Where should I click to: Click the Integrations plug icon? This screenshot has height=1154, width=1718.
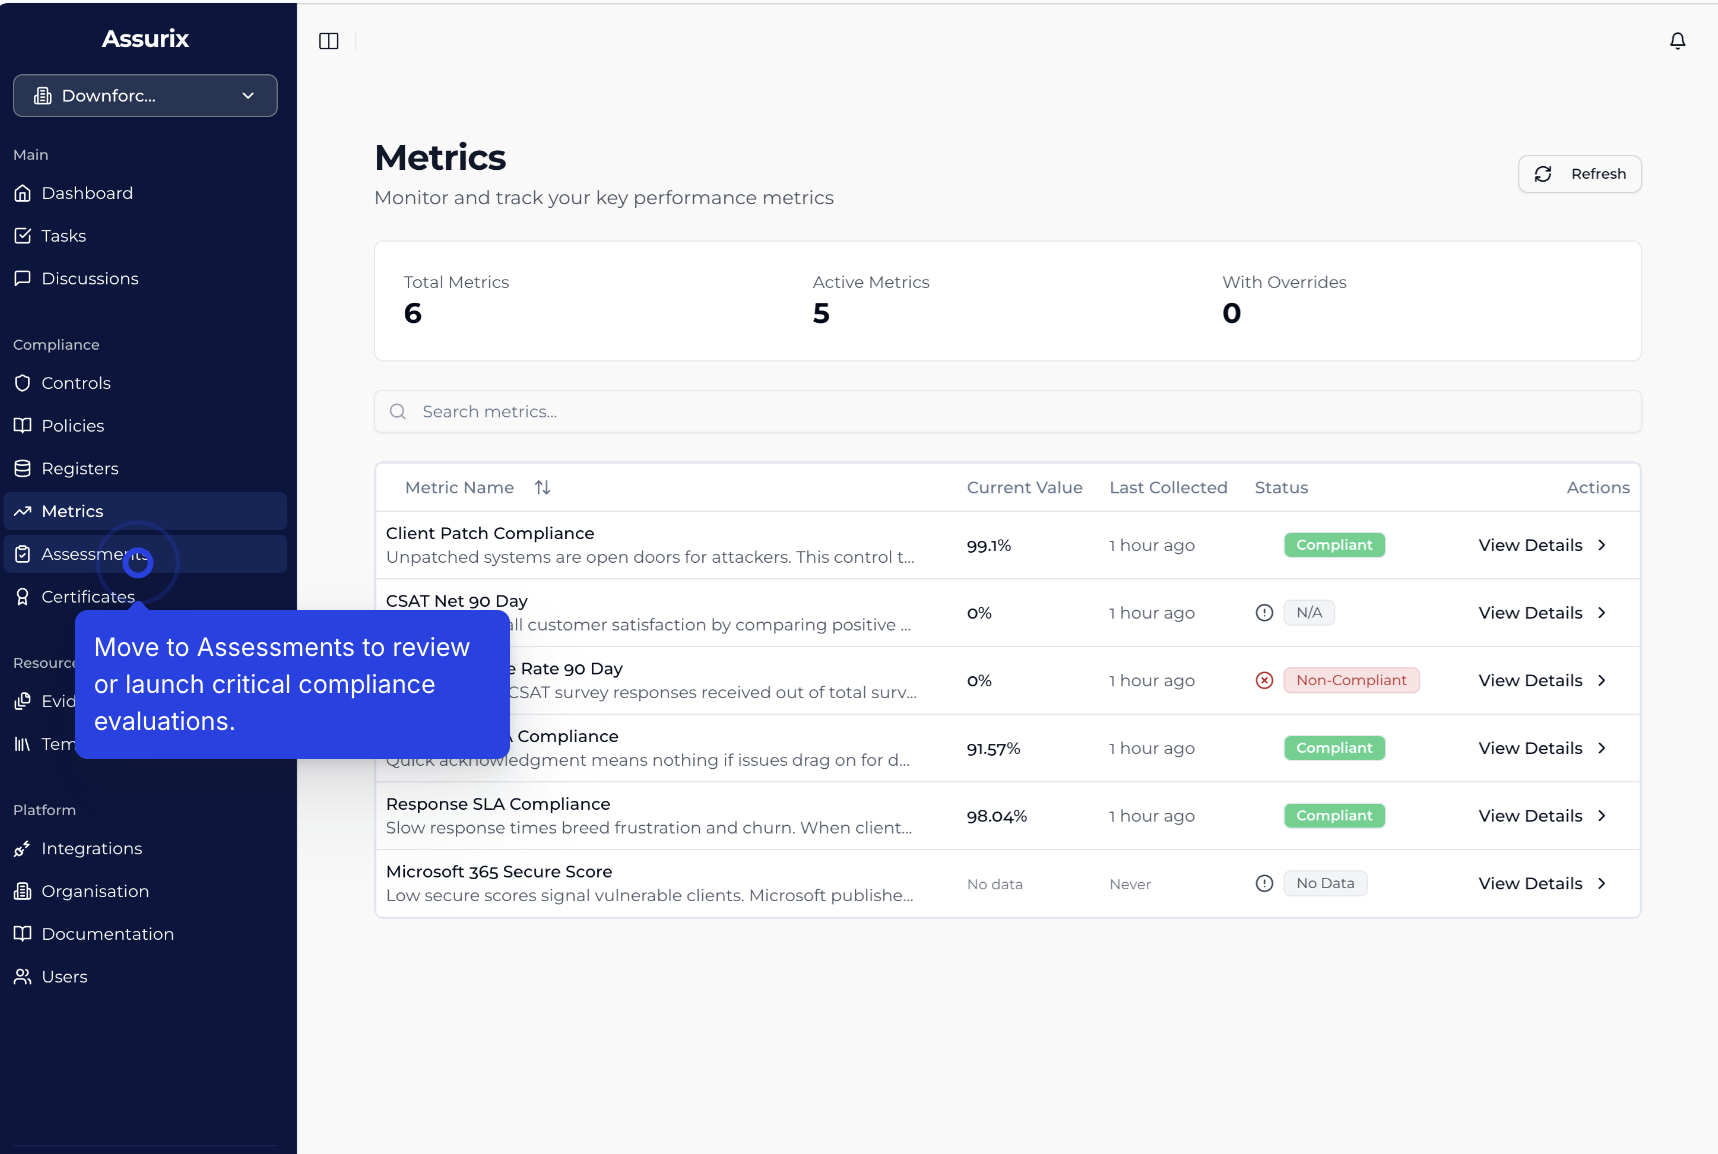(23, 849)
